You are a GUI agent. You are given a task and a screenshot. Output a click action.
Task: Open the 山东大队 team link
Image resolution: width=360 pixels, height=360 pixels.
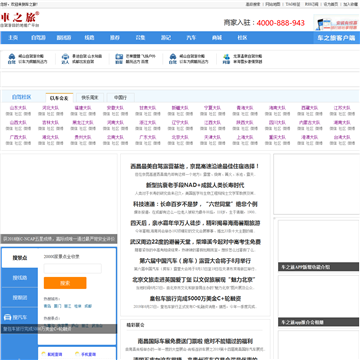[18, 108]
